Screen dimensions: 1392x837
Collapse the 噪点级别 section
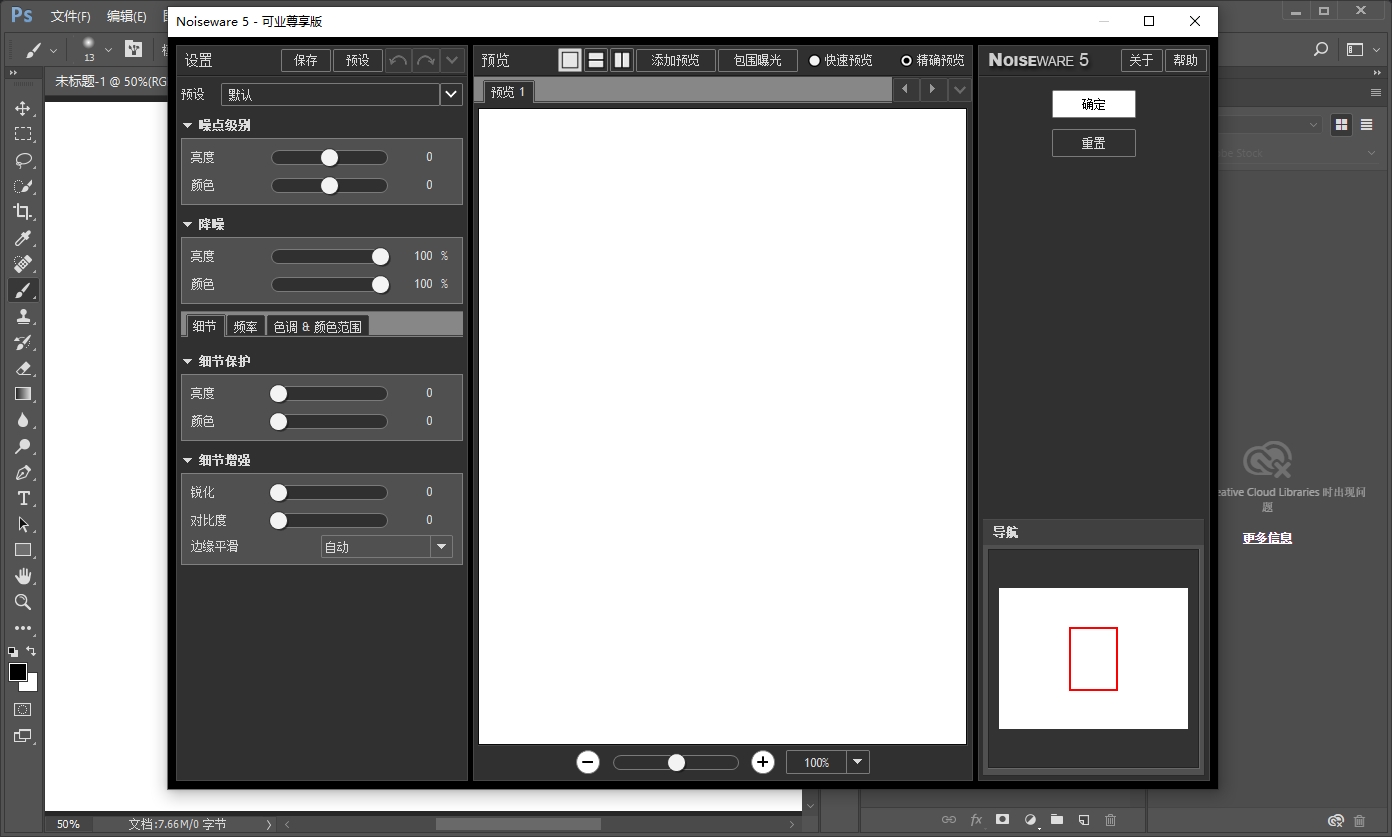[188, 125]
